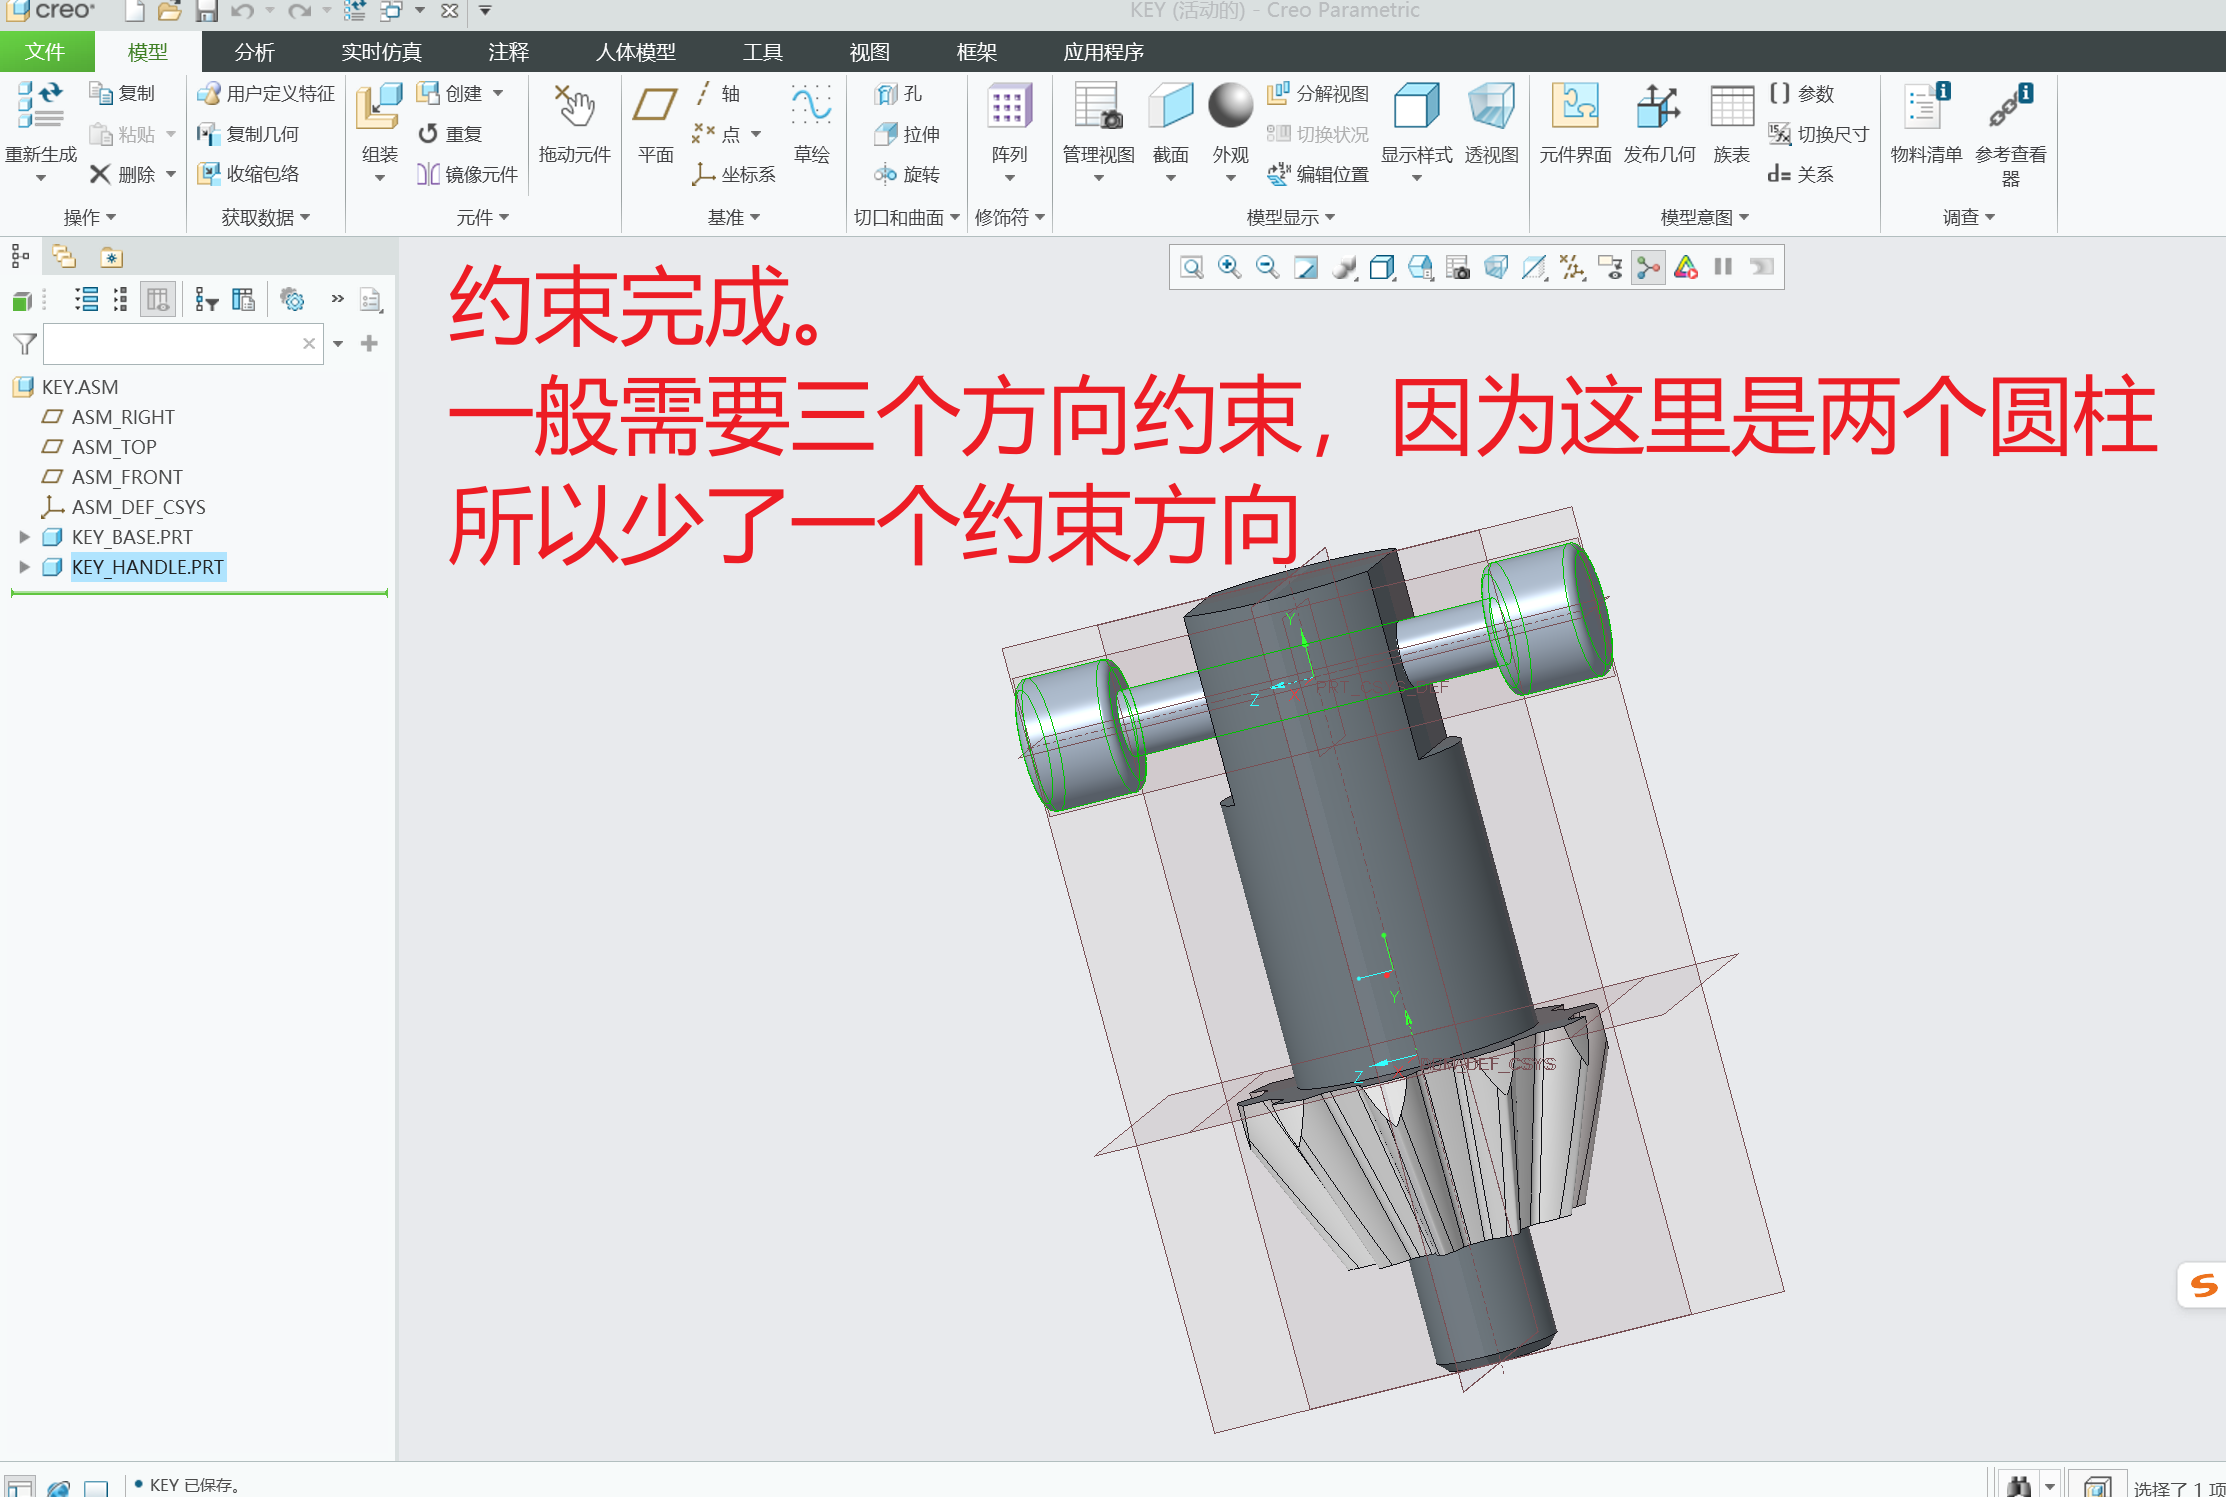Zoom in with the magnifier icon
This screenshot has height=1497, width=2226.
coord(1228,267)
